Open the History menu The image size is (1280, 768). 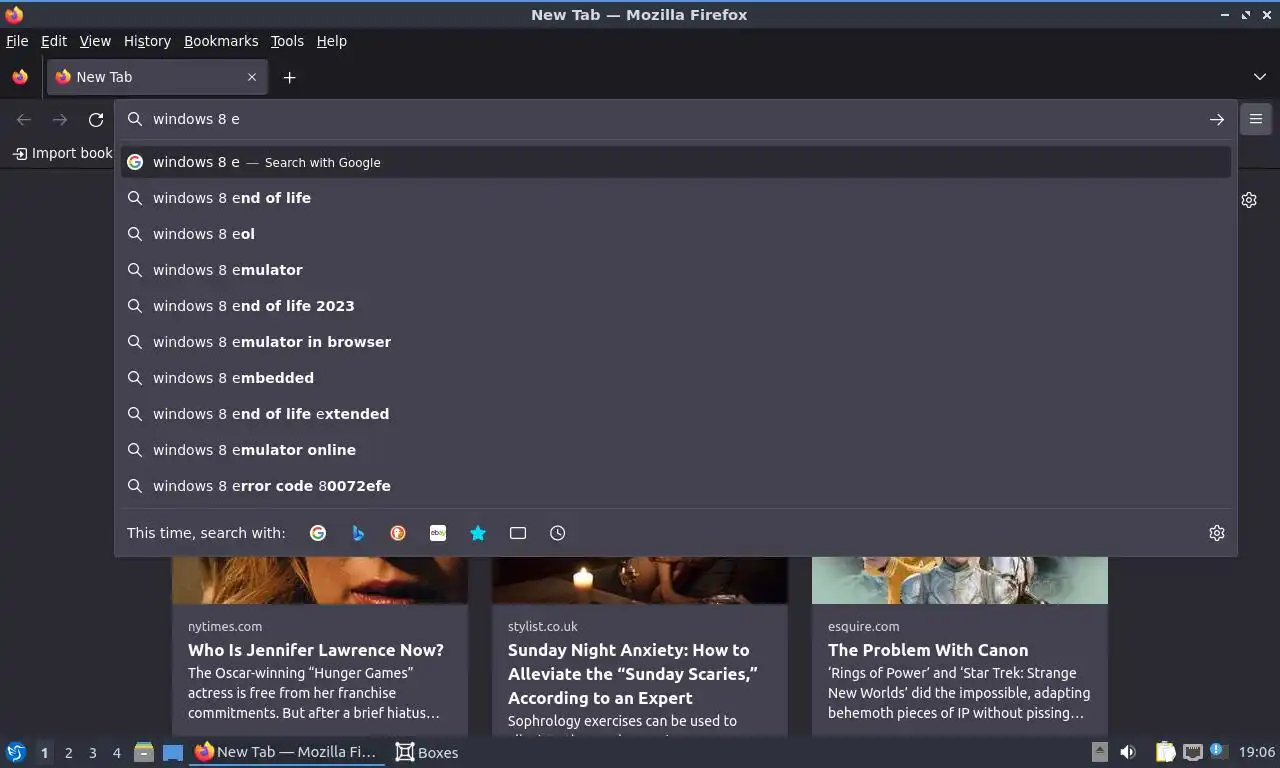coord(147,41)
